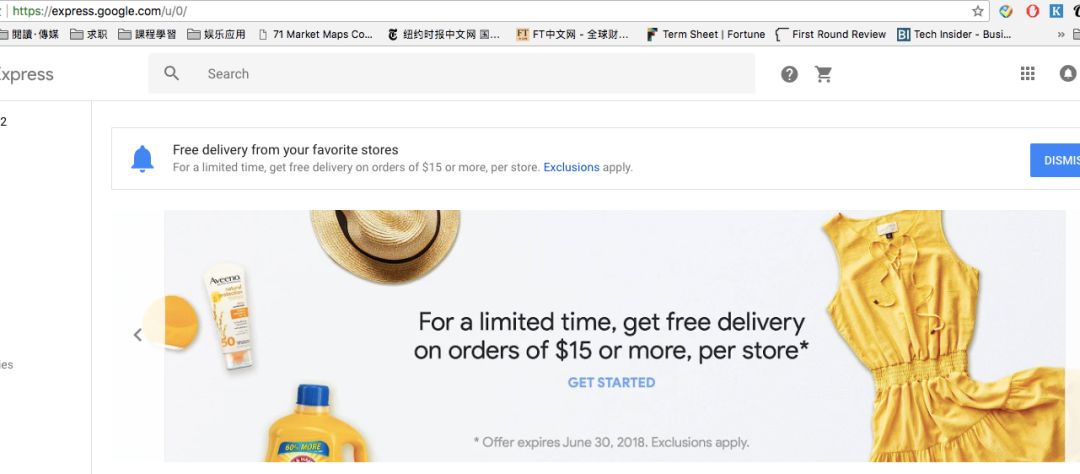Open the Help question mark icon

(x=789, y=74)
